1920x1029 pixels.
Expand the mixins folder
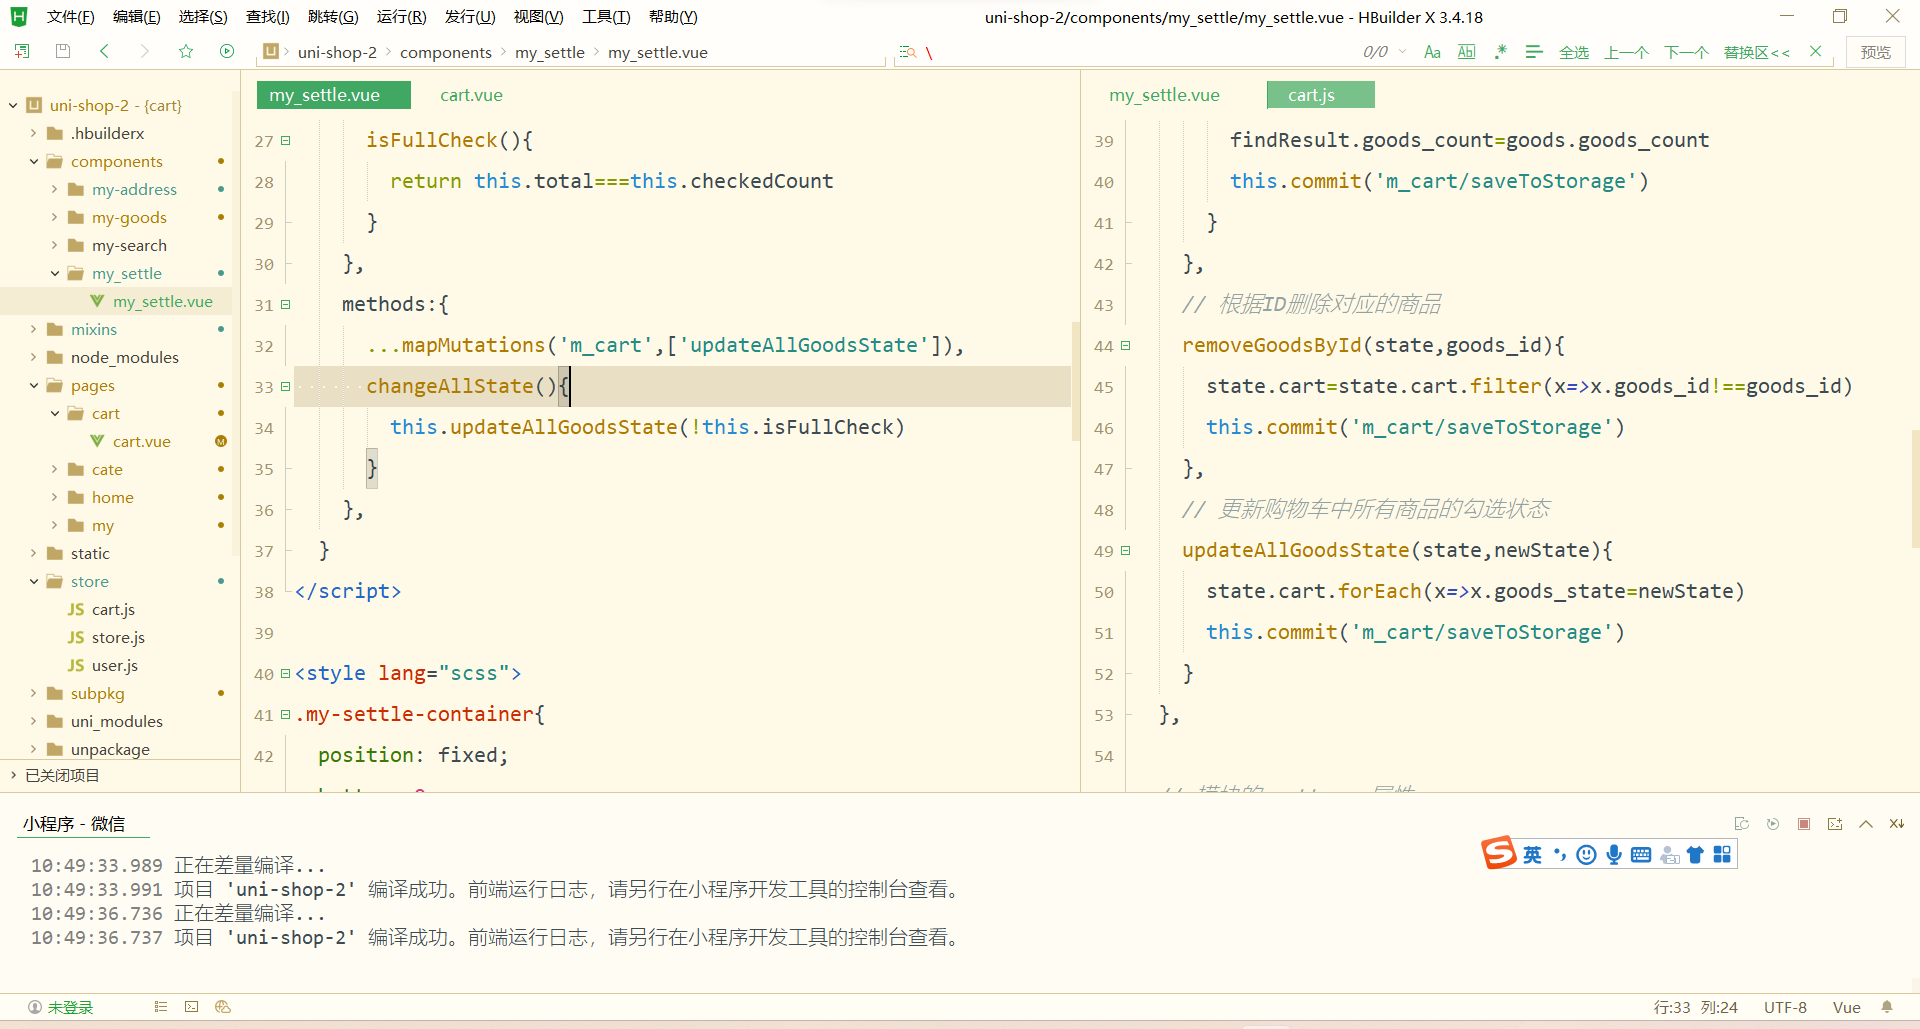click(x=33, y=329)
